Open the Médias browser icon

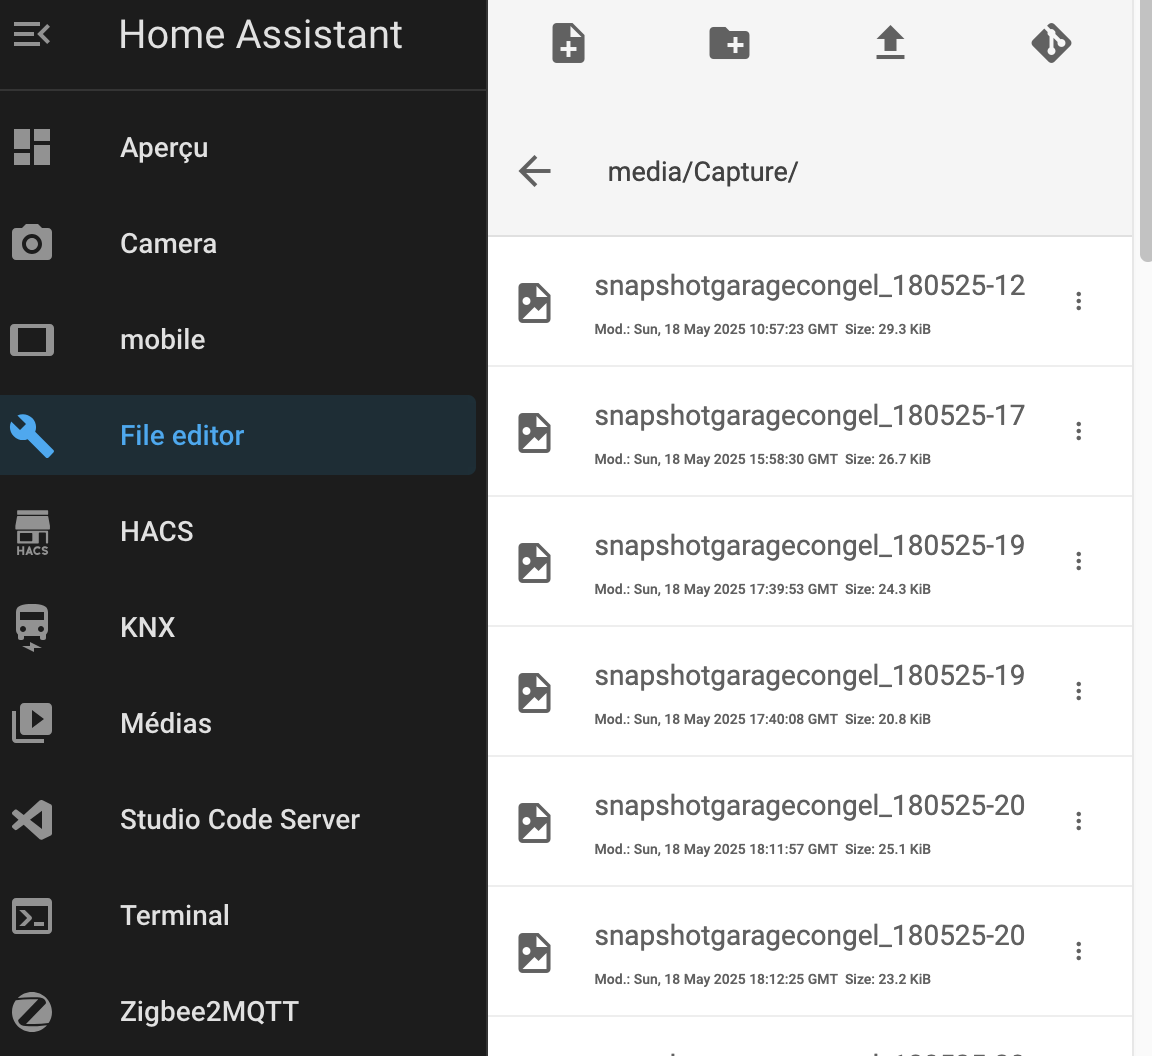[x=32, y=723]
